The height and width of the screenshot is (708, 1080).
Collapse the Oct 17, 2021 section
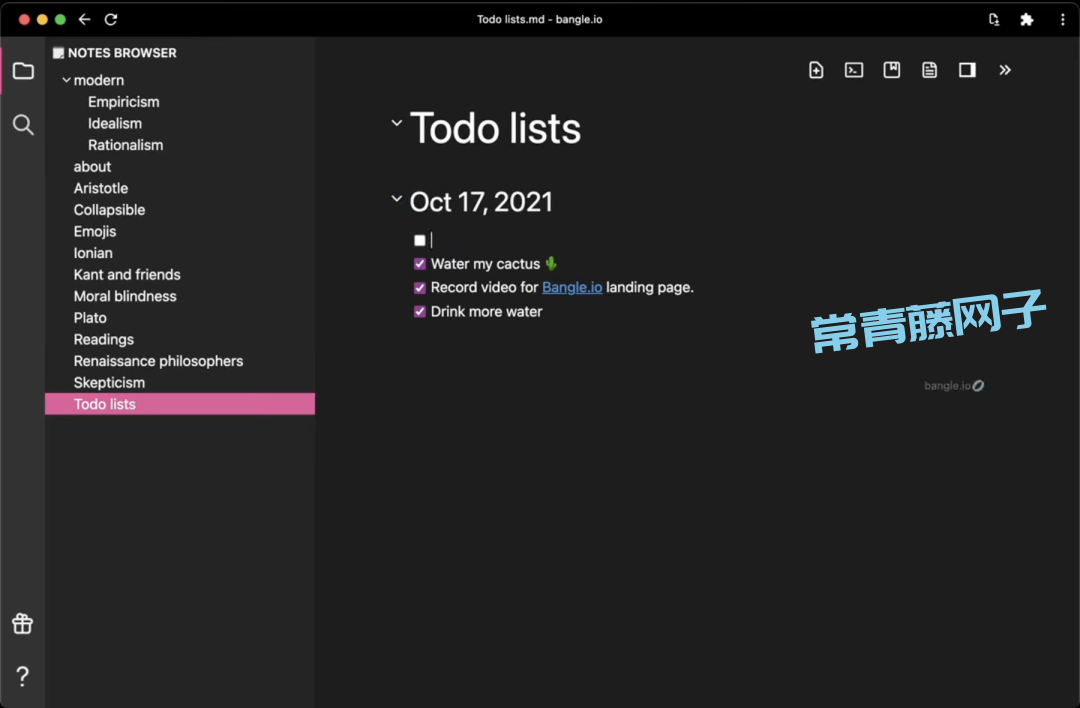point(397,200)
